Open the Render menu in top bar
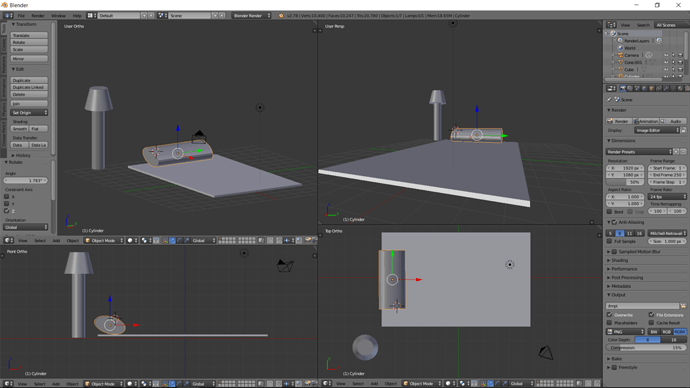Image resolution: width=690 pixels, height=388 pixels. click(x=38, y=15)
